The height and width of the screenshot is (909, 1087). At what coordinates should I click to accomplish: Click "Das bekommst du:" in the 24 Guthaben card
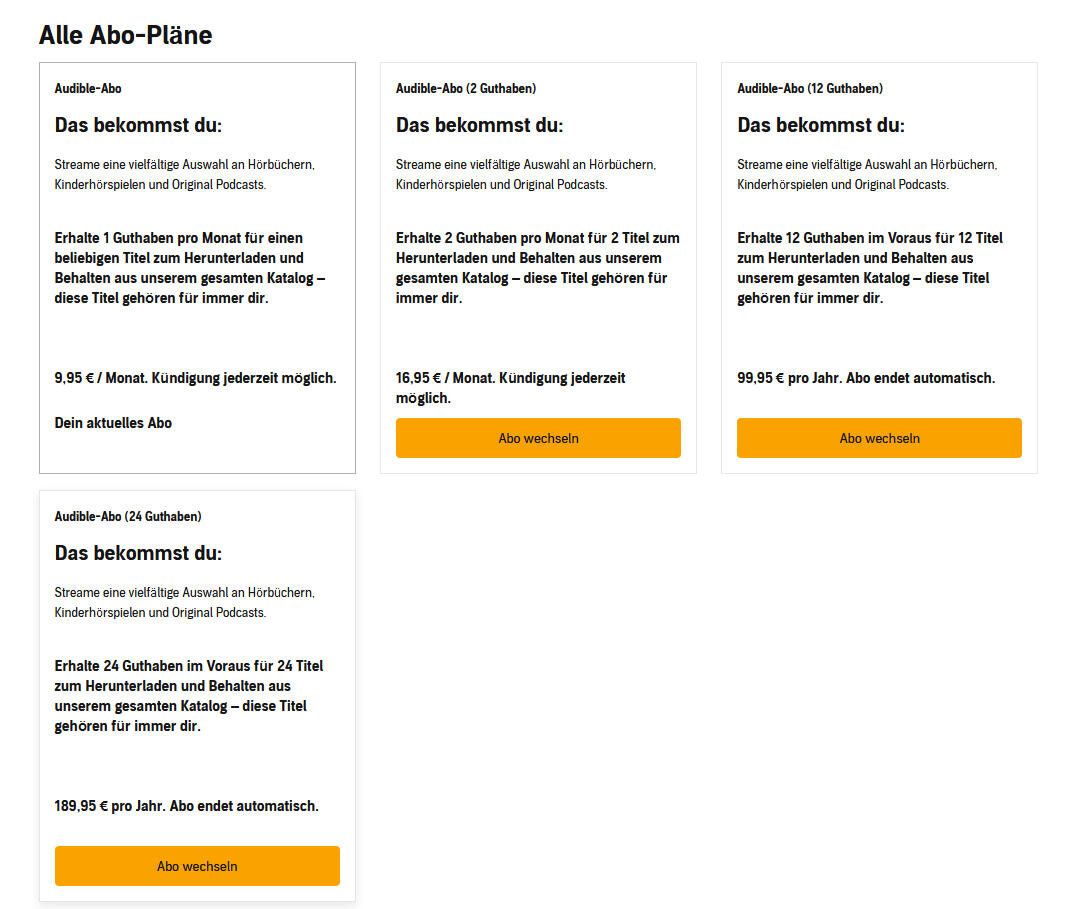click(138, 553)
